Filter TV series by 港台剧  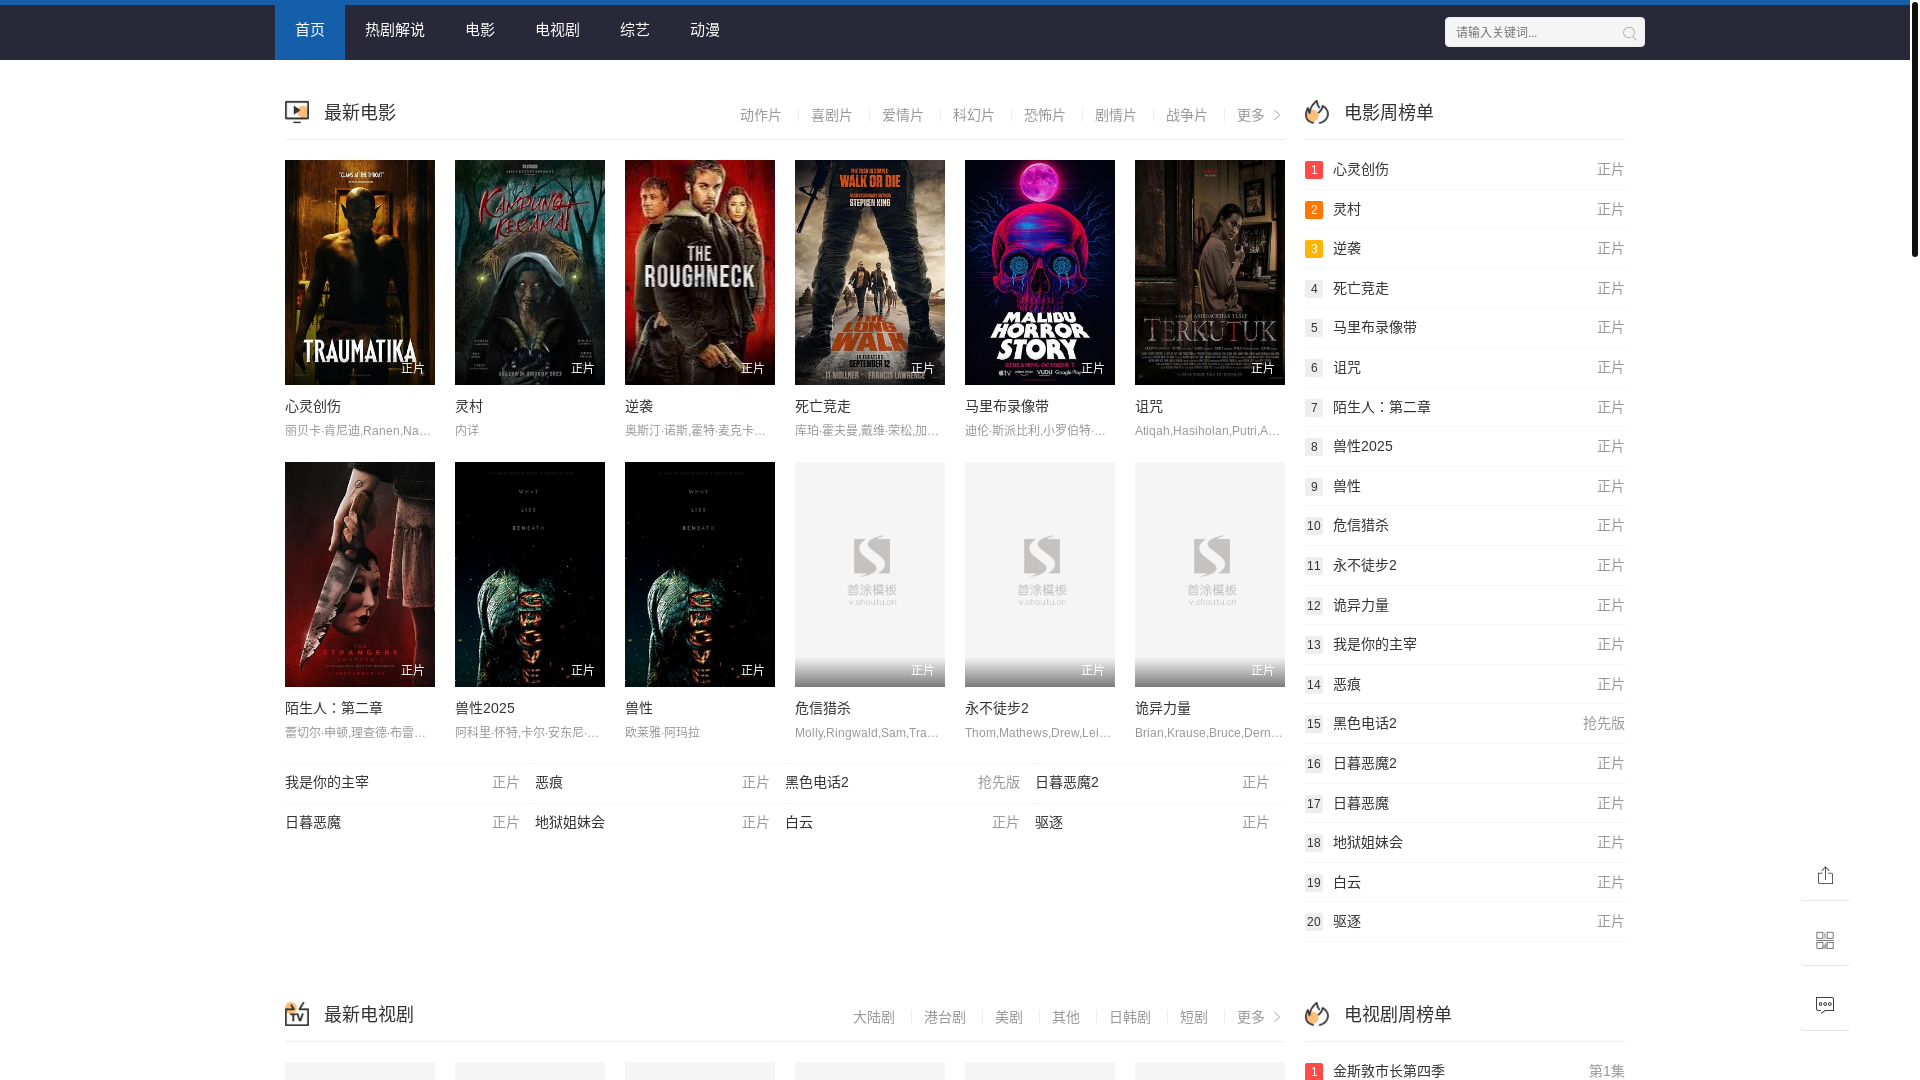point(944,1017)
